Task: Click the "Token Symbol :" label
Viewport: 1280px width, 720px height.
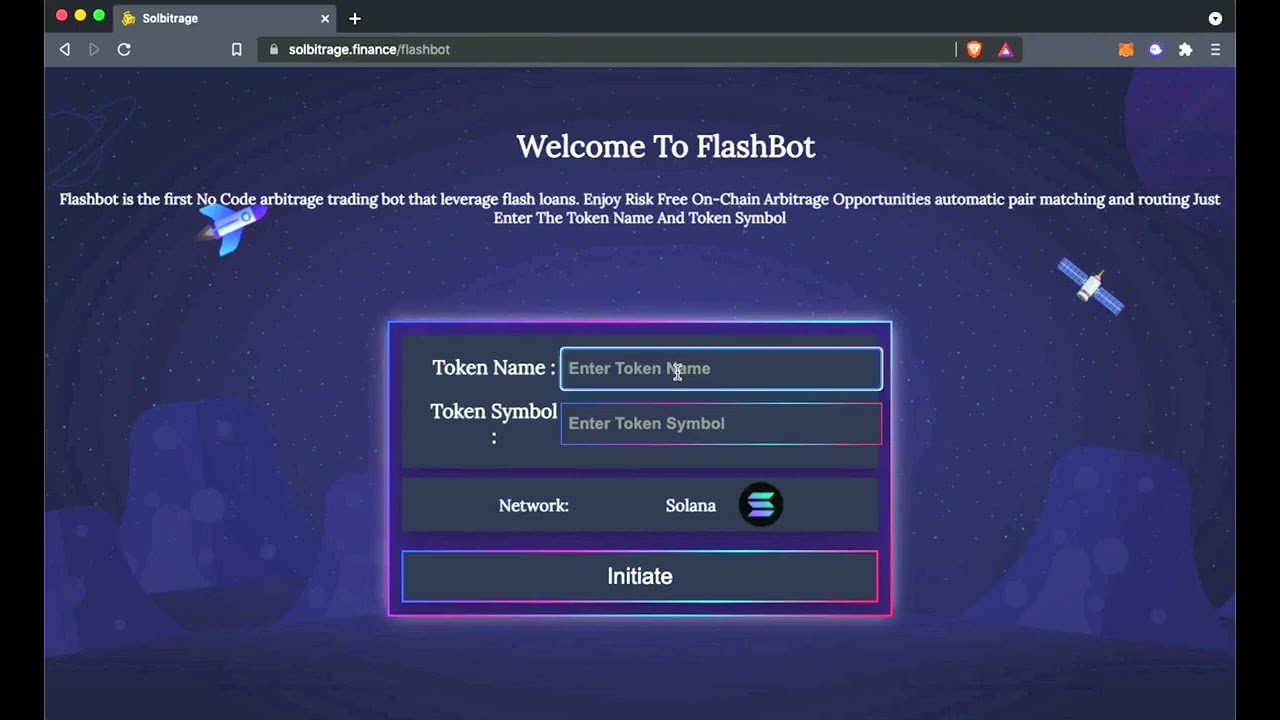Action: [x=494, y=423]
